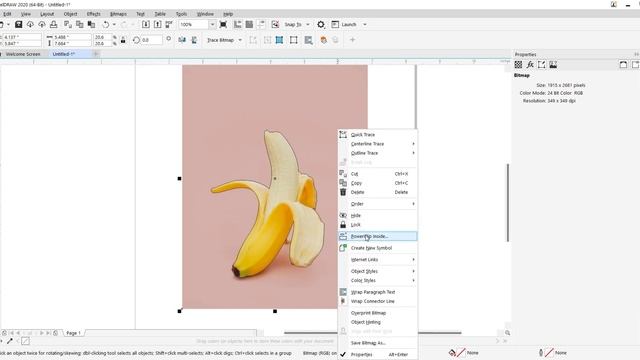Expand the Centerline Trace submenu
The height and width of the screenshot is (360, 640).
(x=378, y=144)
